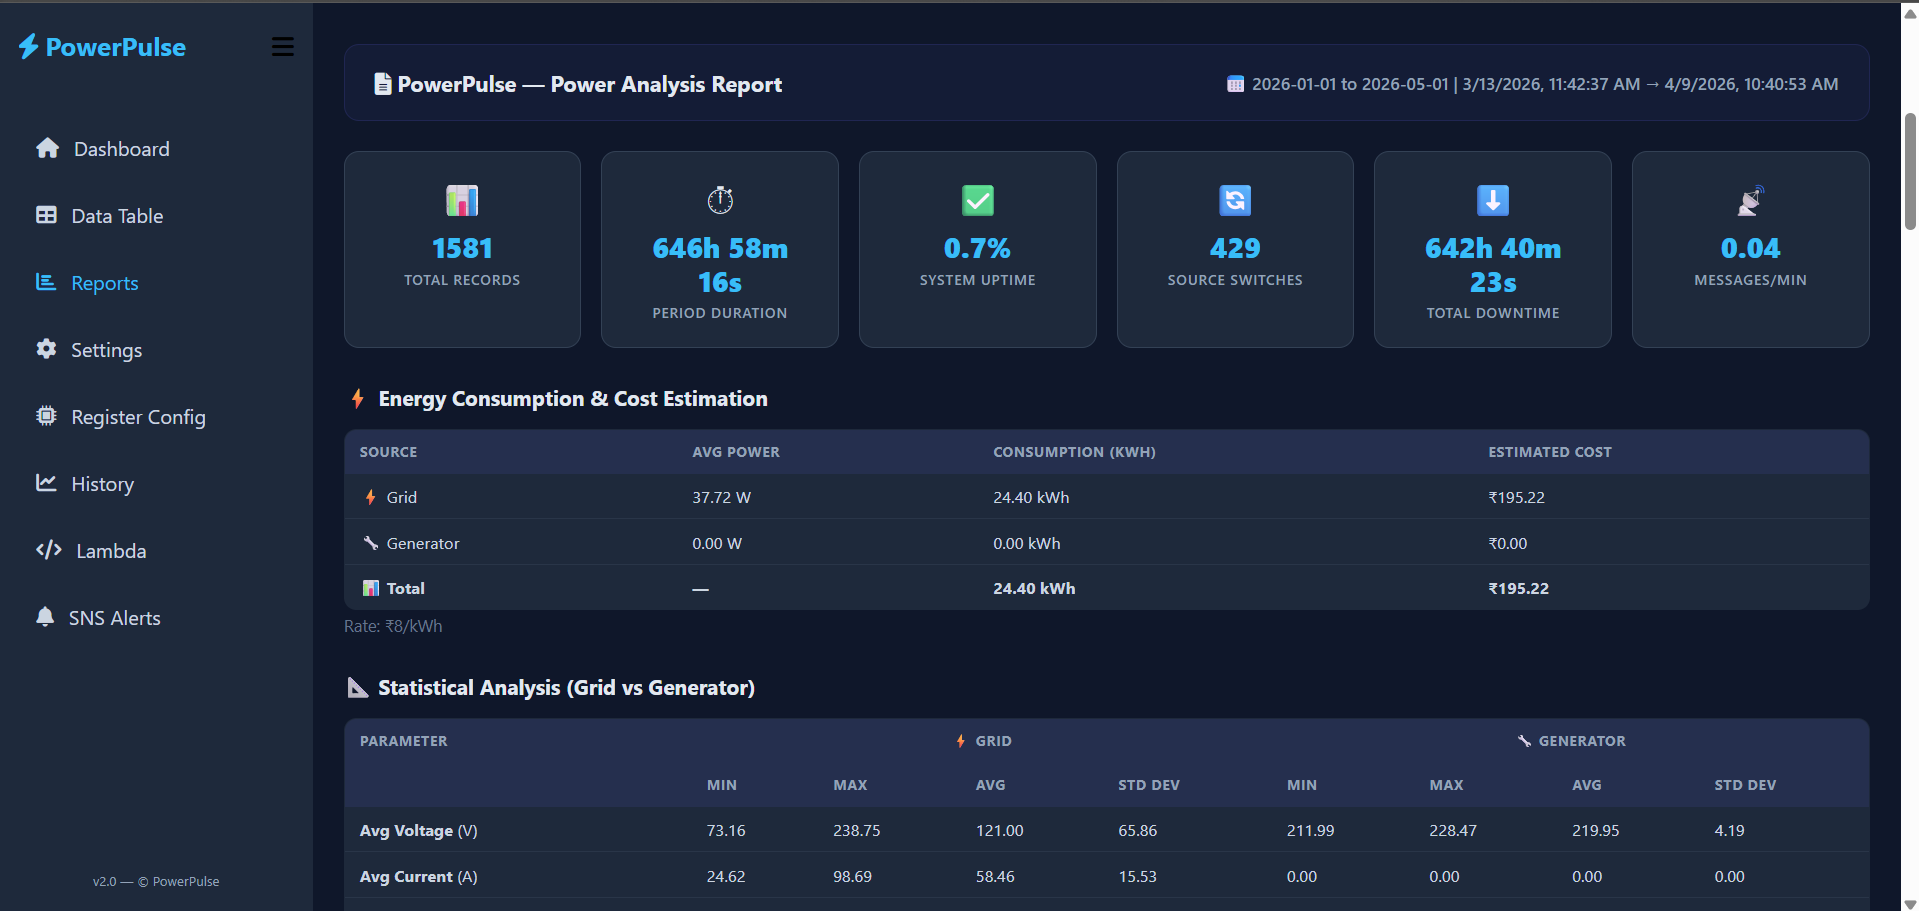
Task: Click the Reports chart icon in sidebar
Action: (x=46, y=282)
